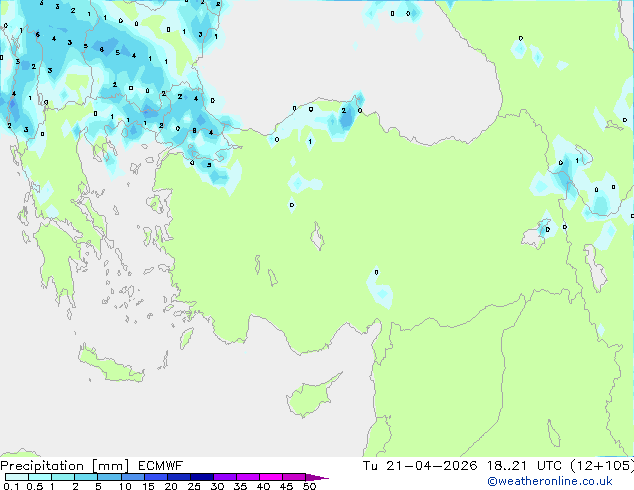The image size is (634, 490).
Task: Click the 0.5–1 mm legend color swatch
Action: click(40, 477)
